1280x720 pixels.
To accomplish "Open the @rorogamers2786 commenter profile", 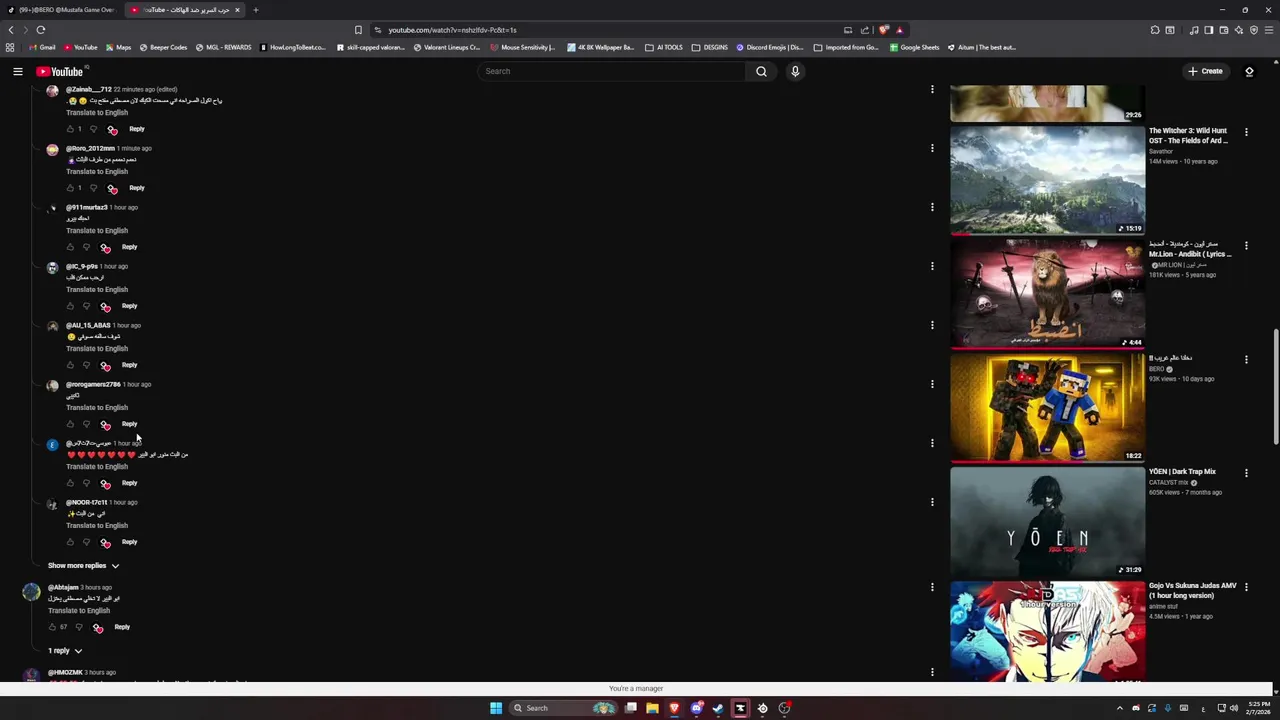I will [x=93, y=384].
